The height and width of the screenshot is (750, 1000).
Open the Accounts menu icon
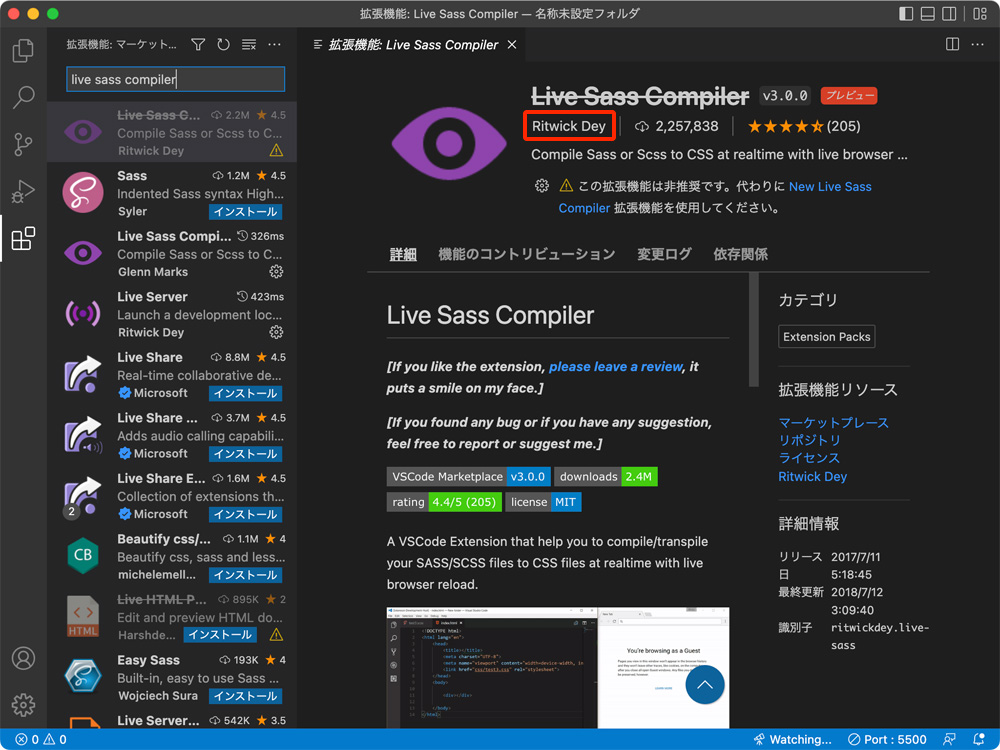pos(23,658)
